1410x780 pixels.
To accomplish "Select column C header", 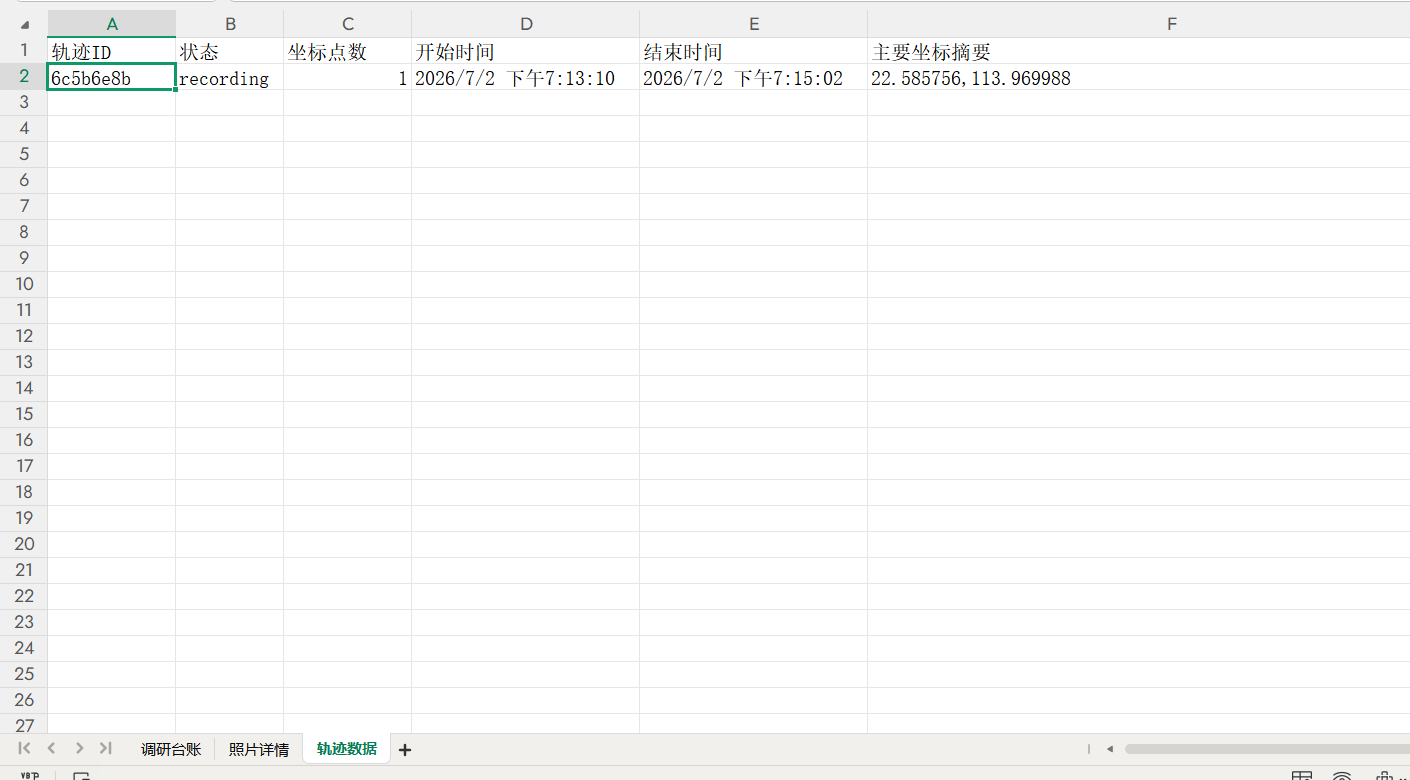I will point(348,24).
